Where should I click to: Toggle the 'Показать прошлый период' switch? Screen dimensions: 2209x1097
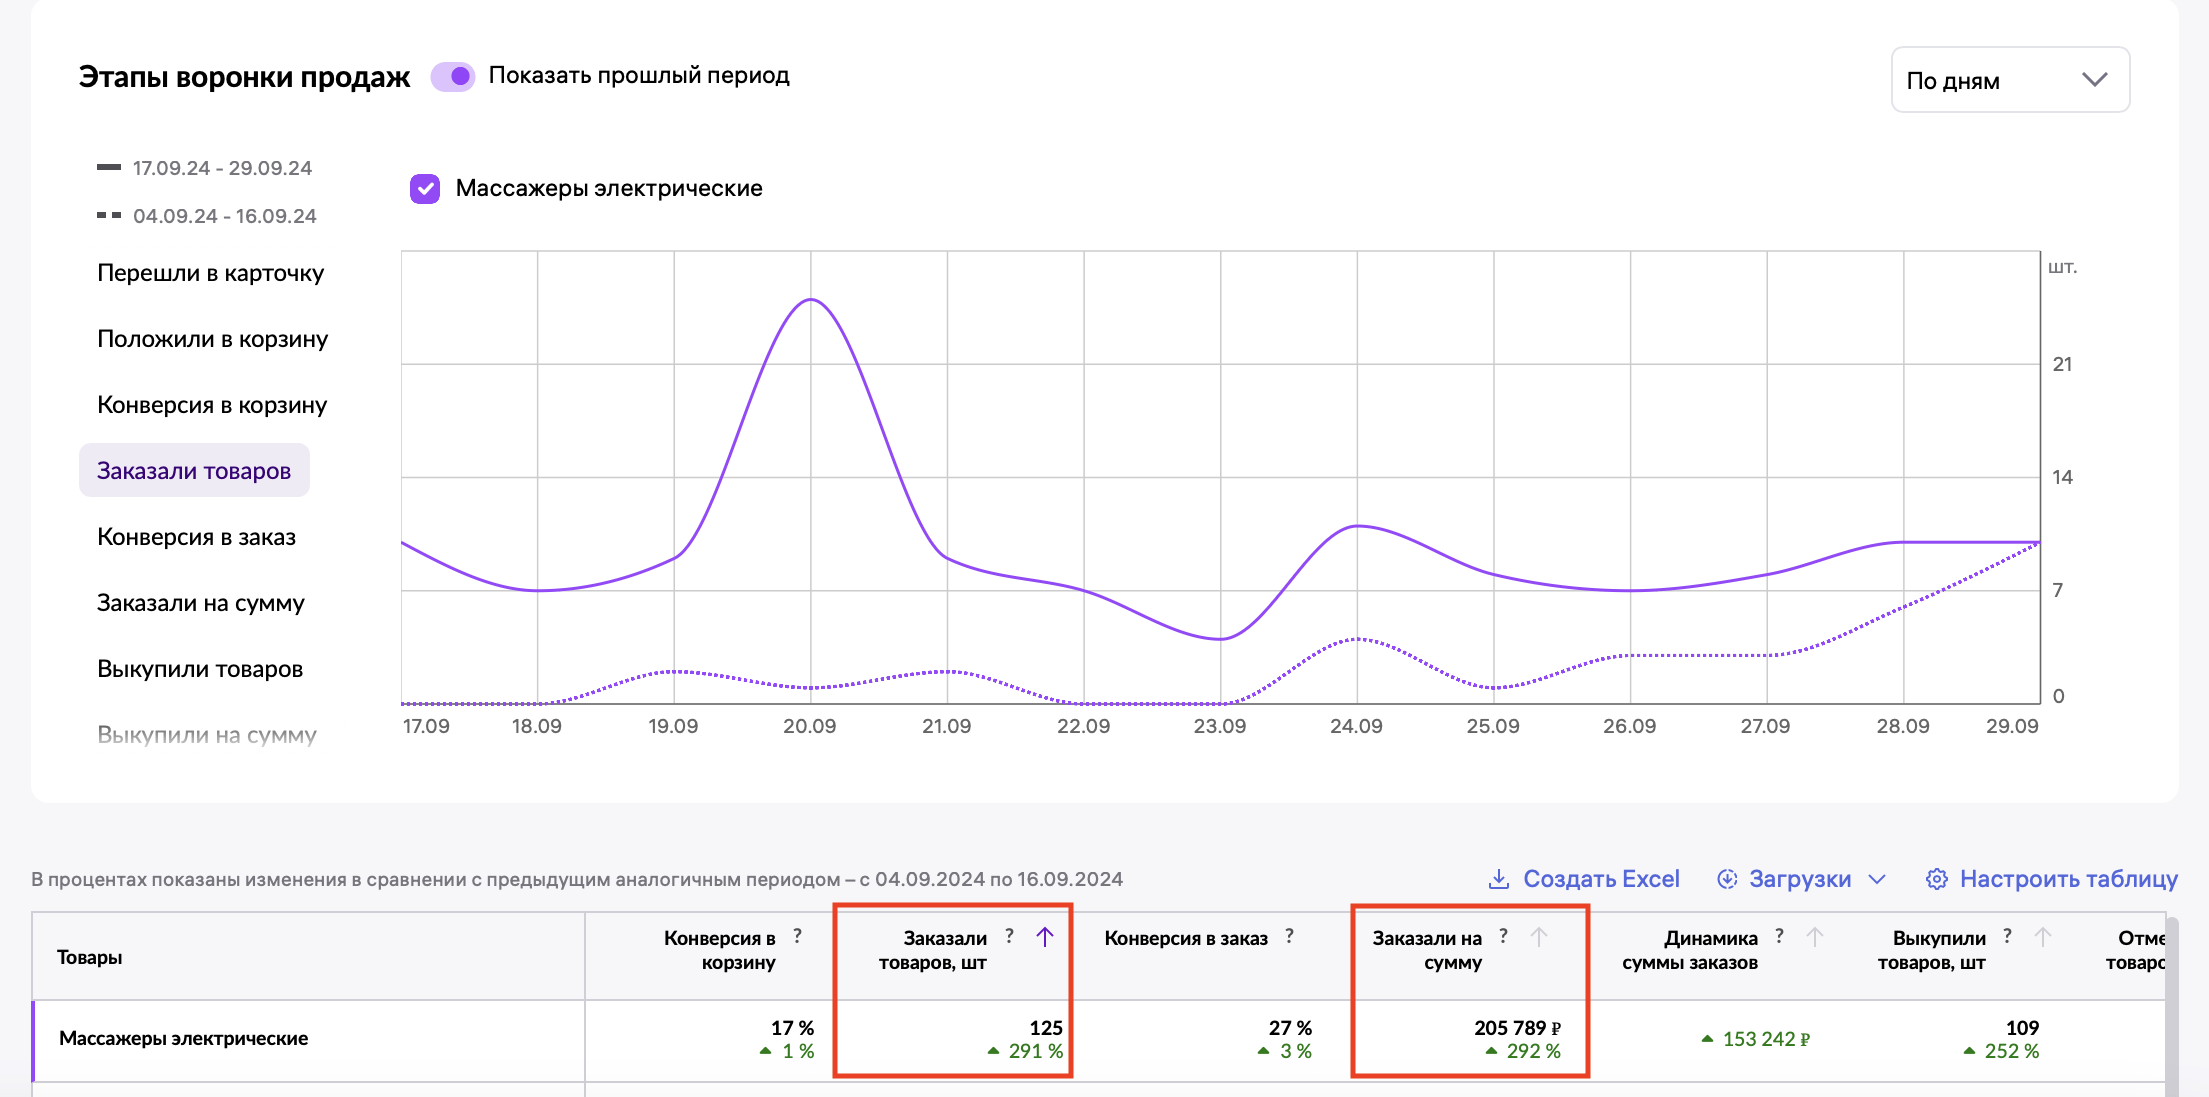point(453,76)
